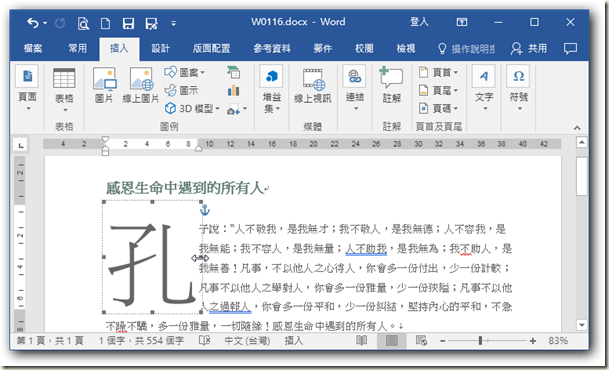Viewport: 609px width, 370px height.
Task: Click the scroll down arrow on vertical scrollbar
Action: pyautogui.click(x=581, y=325)
